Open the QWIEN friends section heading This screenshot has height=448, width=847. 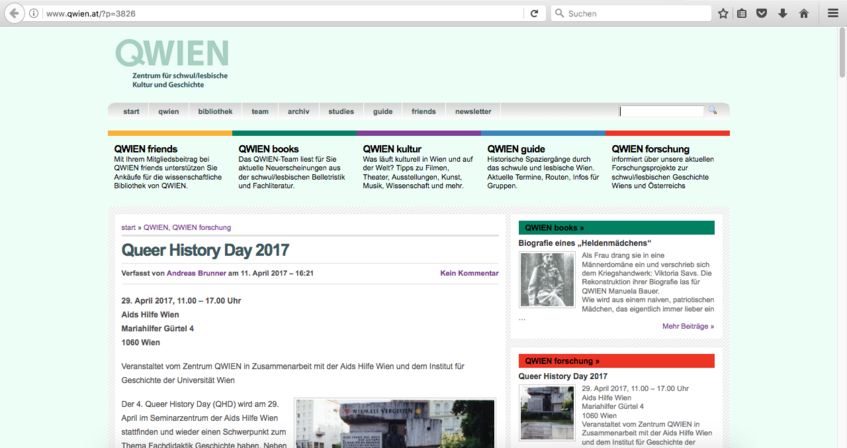(145, 149)
